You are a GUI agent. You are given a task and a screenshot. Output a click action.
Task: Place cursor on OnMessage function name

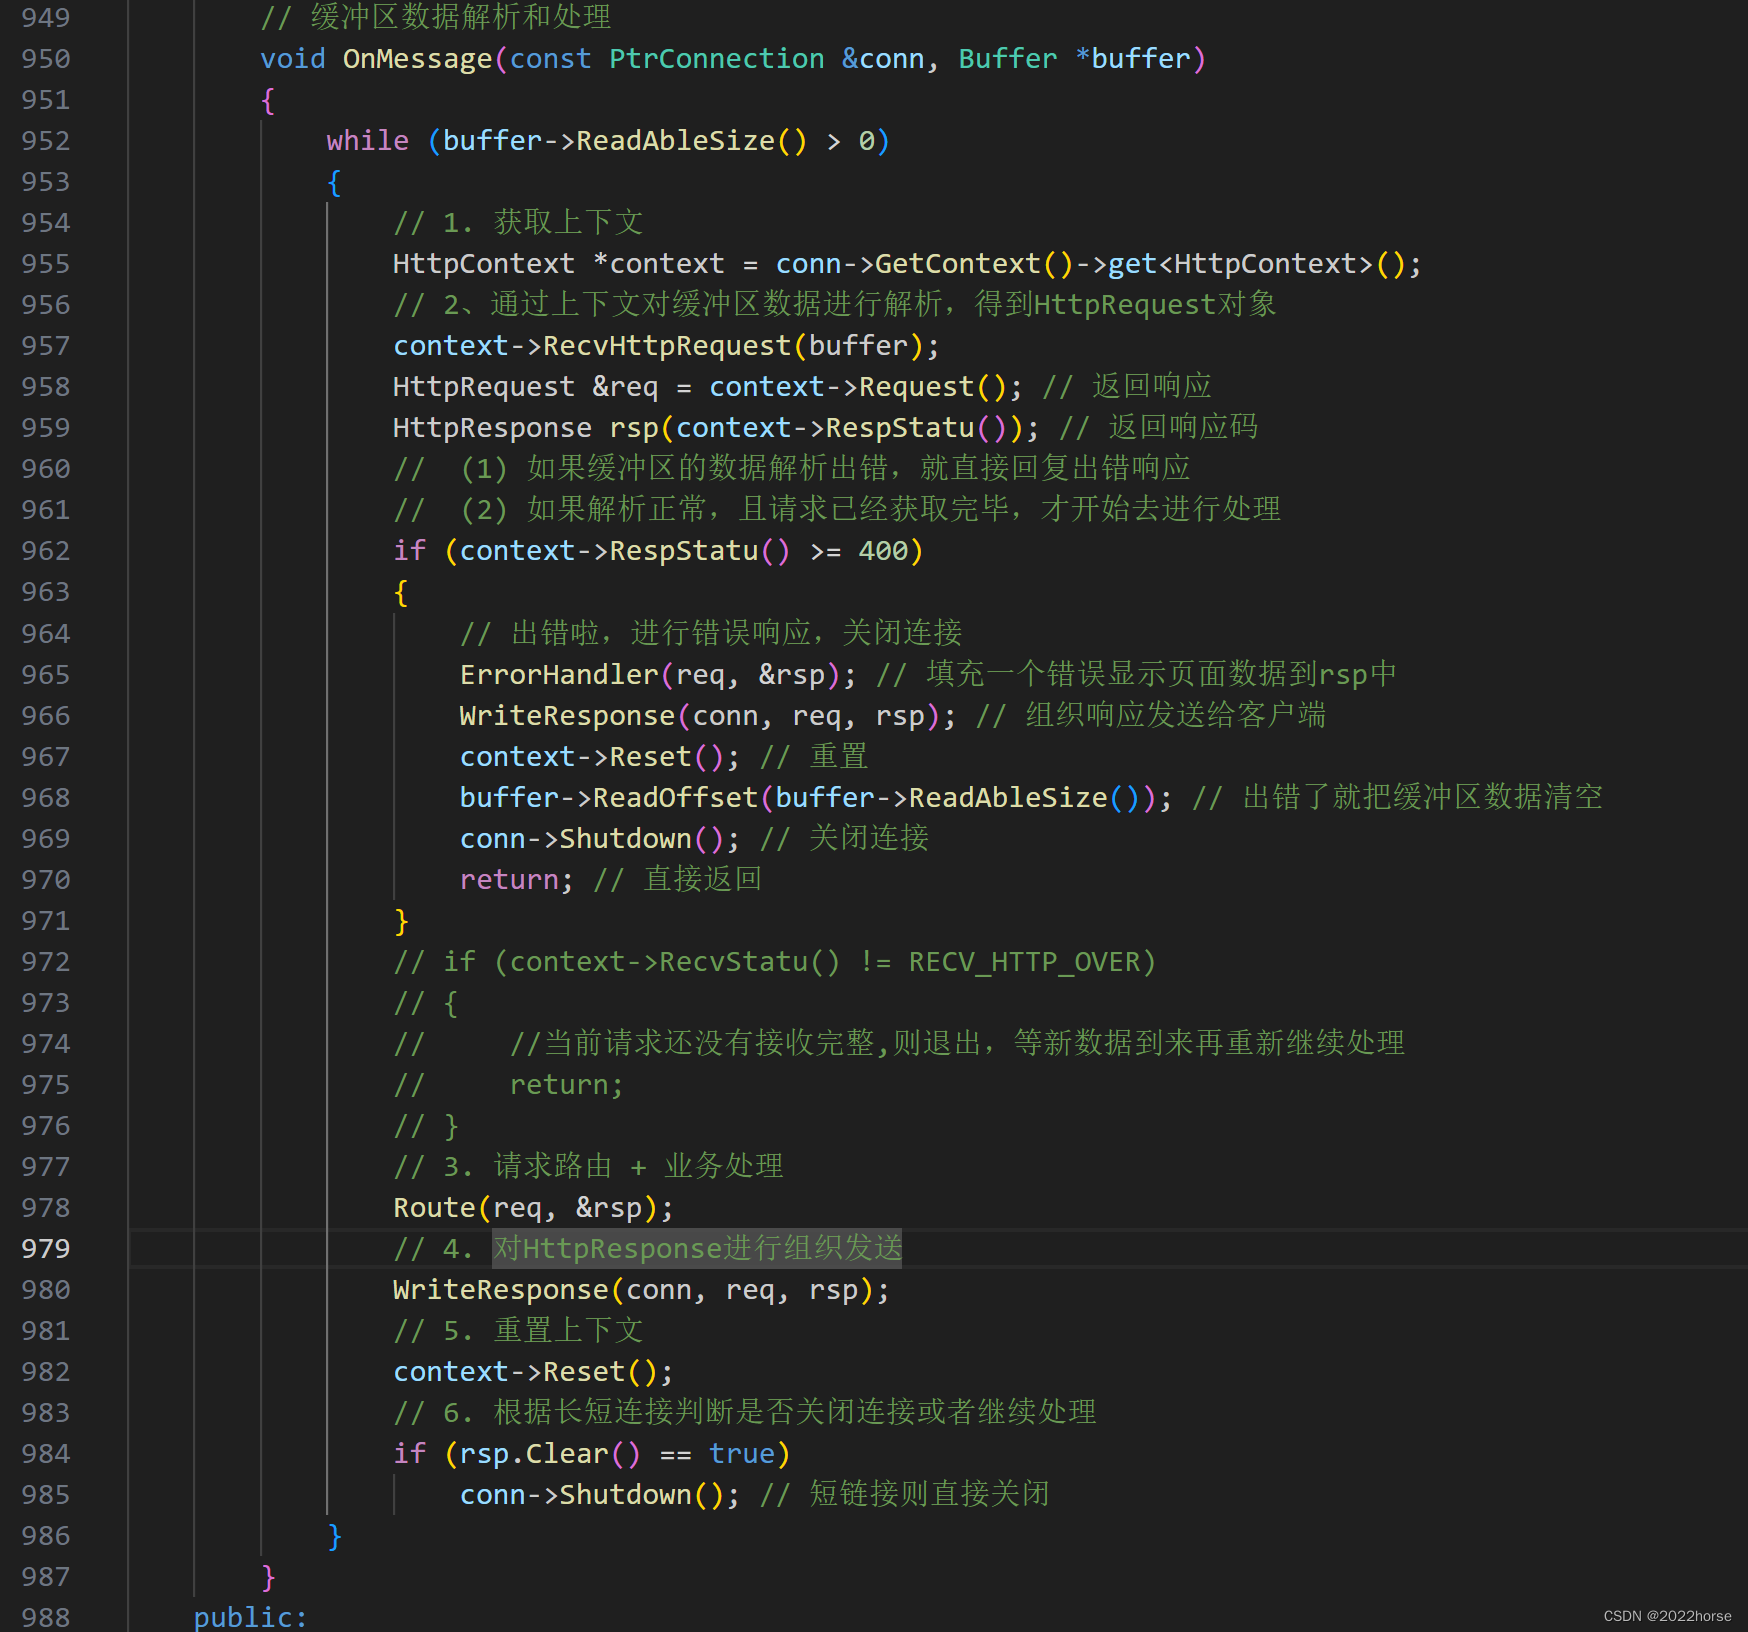pyautogui.click(x=418, y=59)
